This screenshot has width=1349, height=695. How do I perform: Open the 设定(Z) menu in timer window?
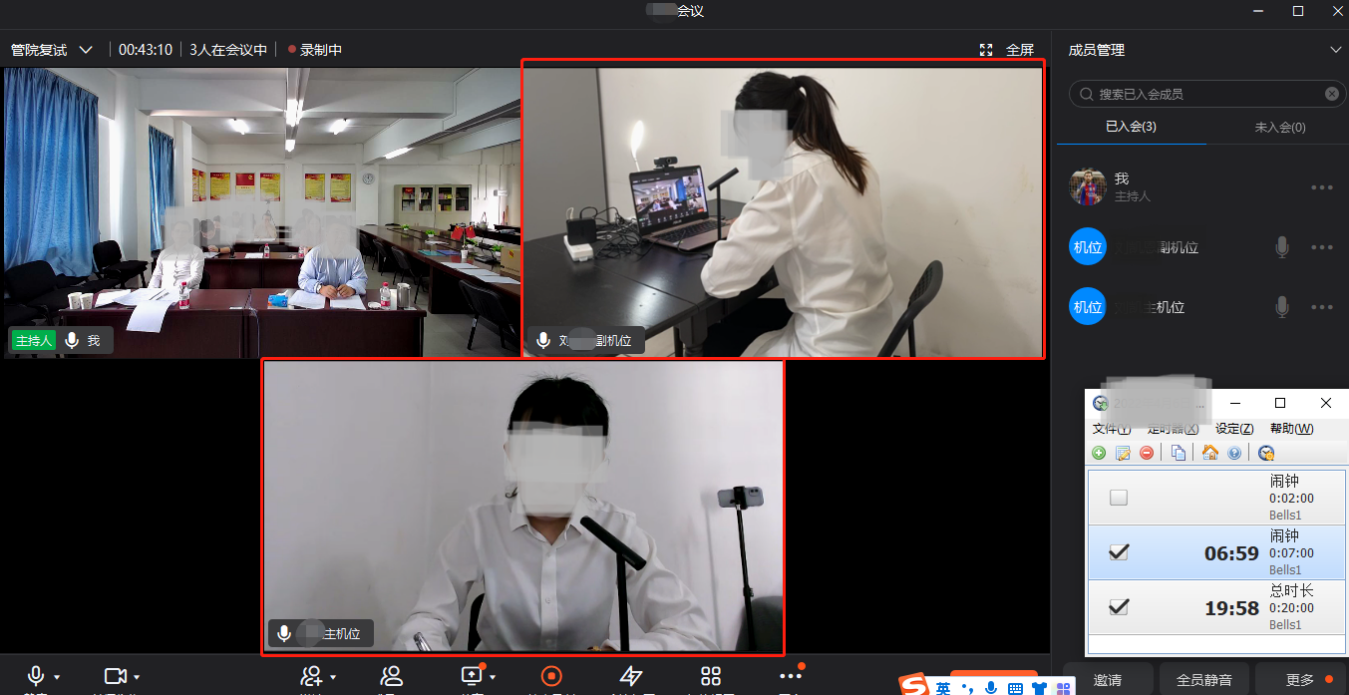coord(1234,429)
